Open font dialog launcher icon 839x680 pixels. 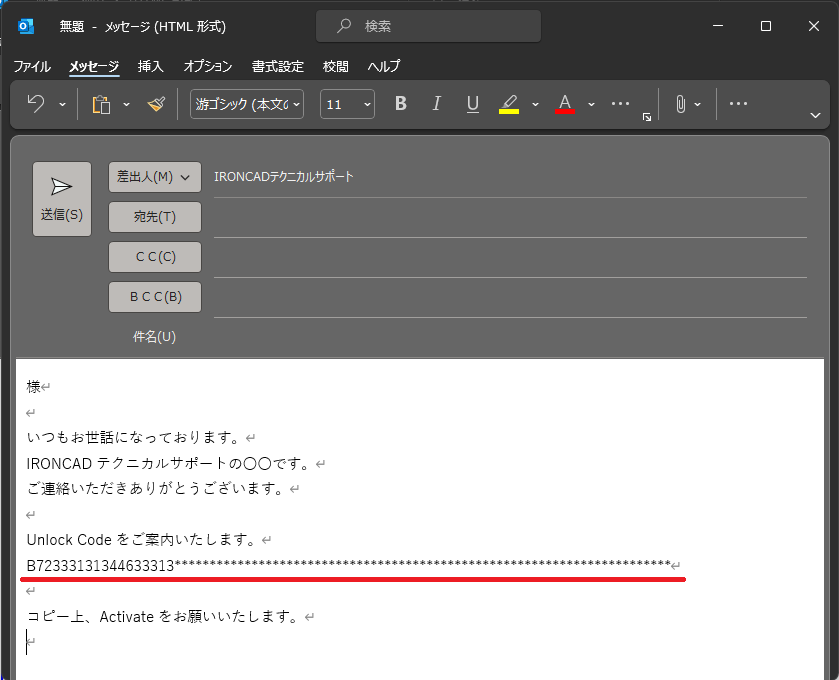tap(646, 117)
